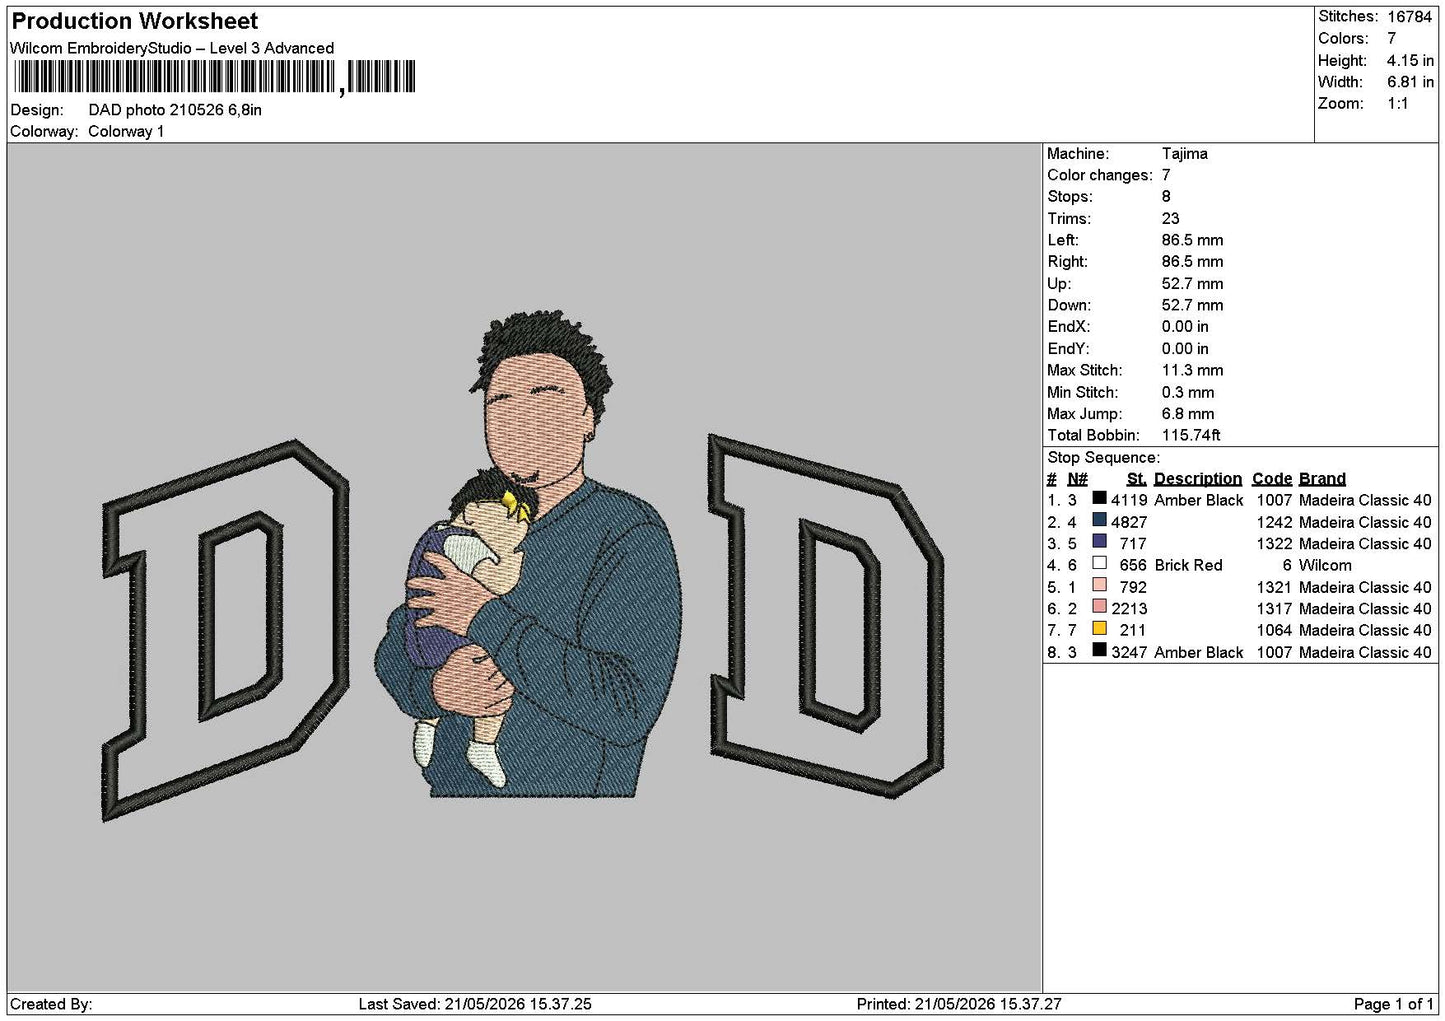Screen dimensions: 1445x1021
Task: Click the black swatch for thread 3247
Action: [x=1099, y=650]
